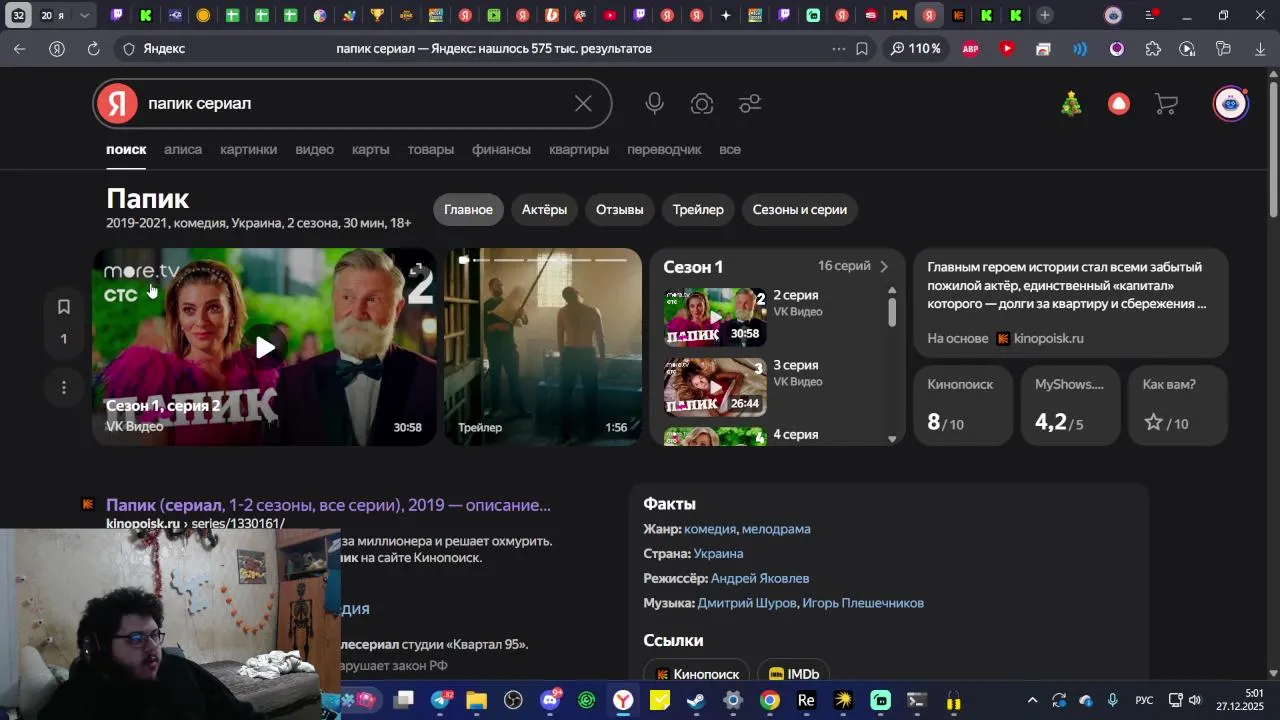Viewport: 1280px width, 720px height.
Task: Open the «все» services tab
Action: click(x=730, y=149)
